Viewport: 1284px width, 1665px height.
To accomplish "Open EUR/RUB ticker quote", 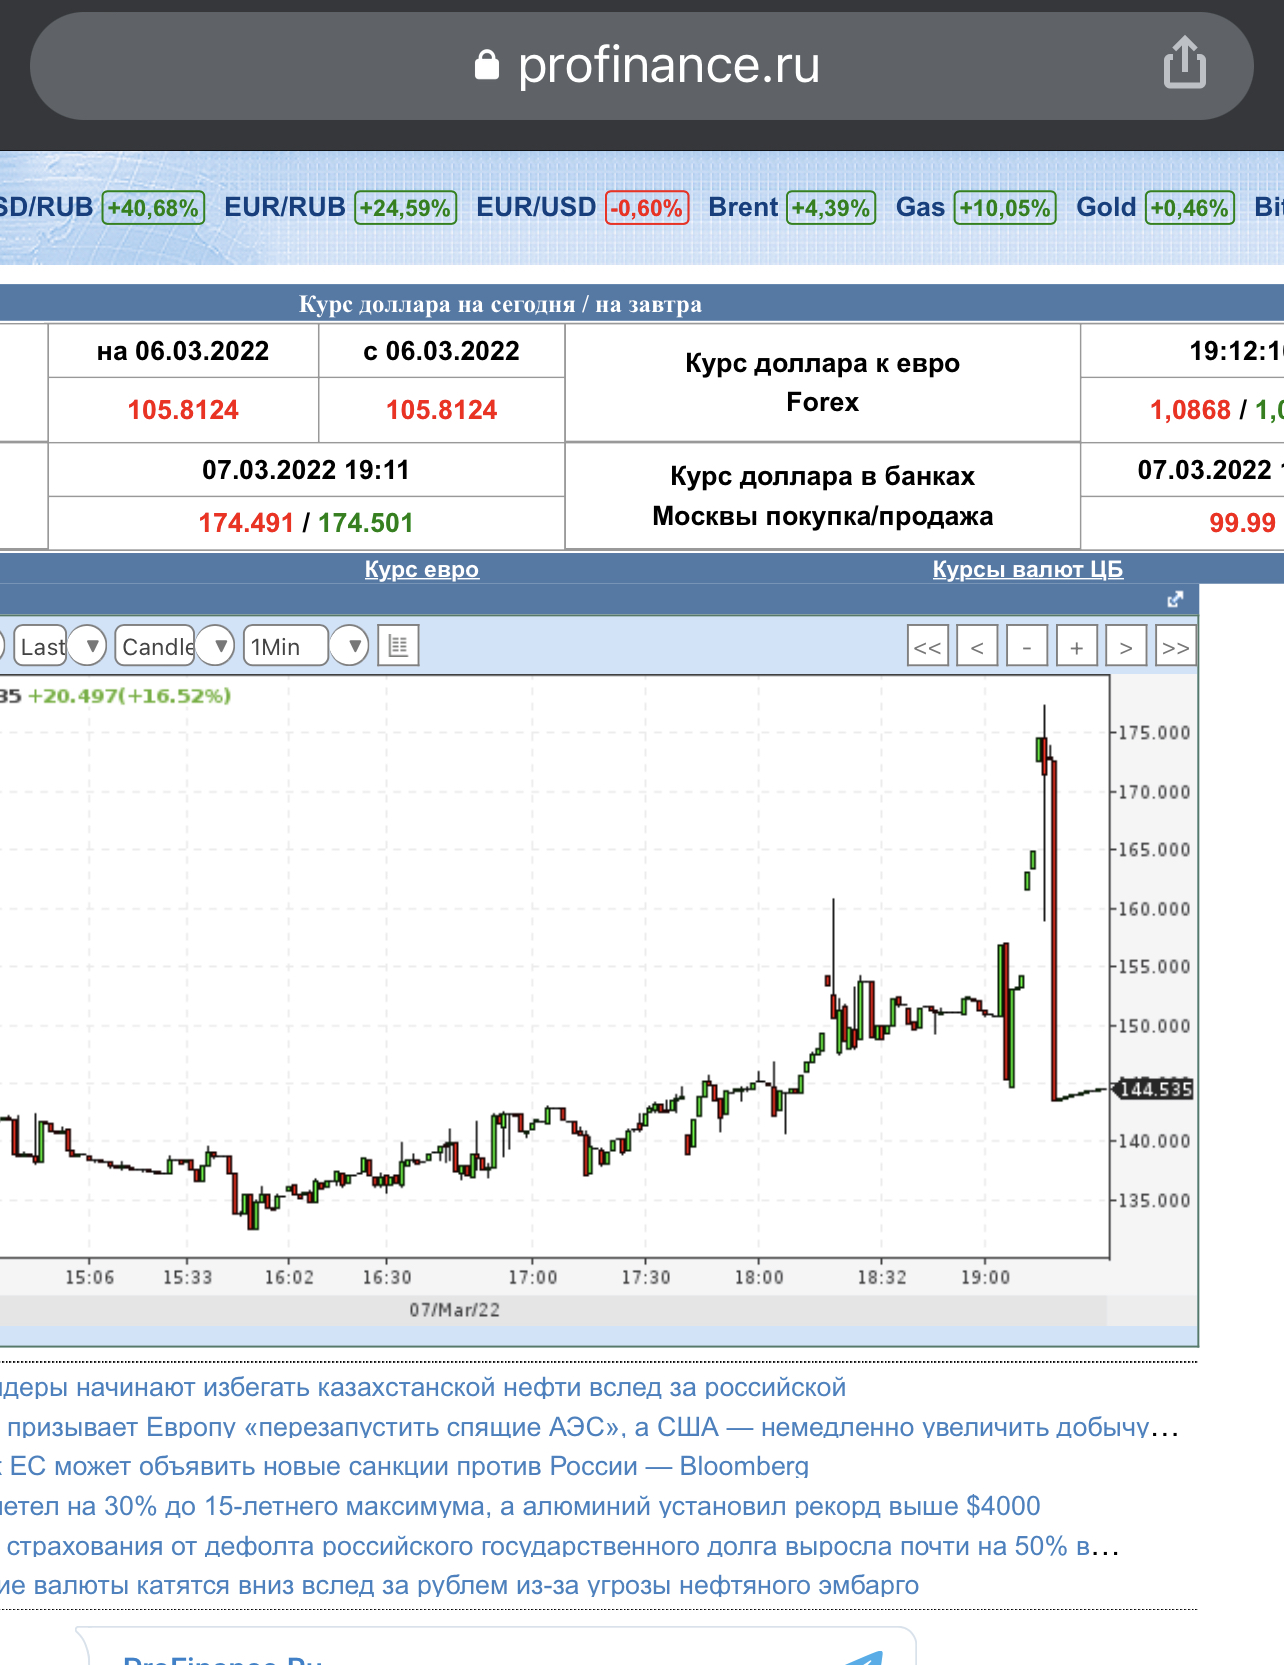I will 285,207.
